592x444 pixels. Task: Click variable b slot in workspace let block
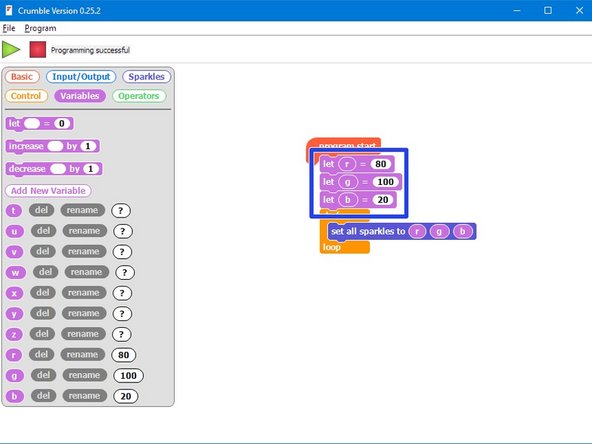(x=348, y=200)
